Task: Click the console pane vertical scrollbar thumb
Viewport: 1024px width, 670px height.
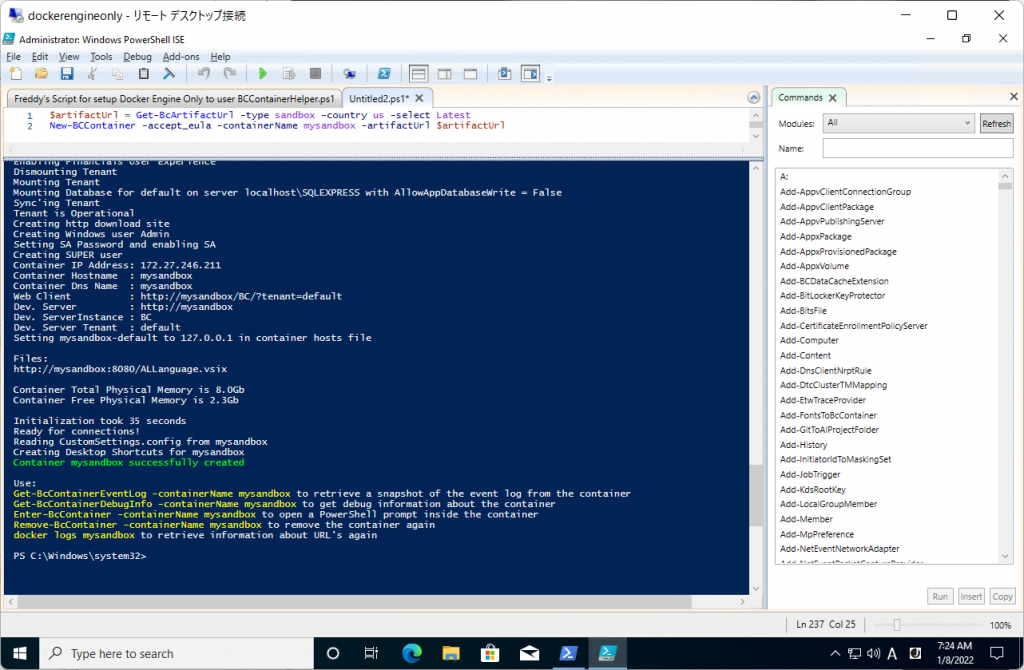Action: (x=756, y=495)
